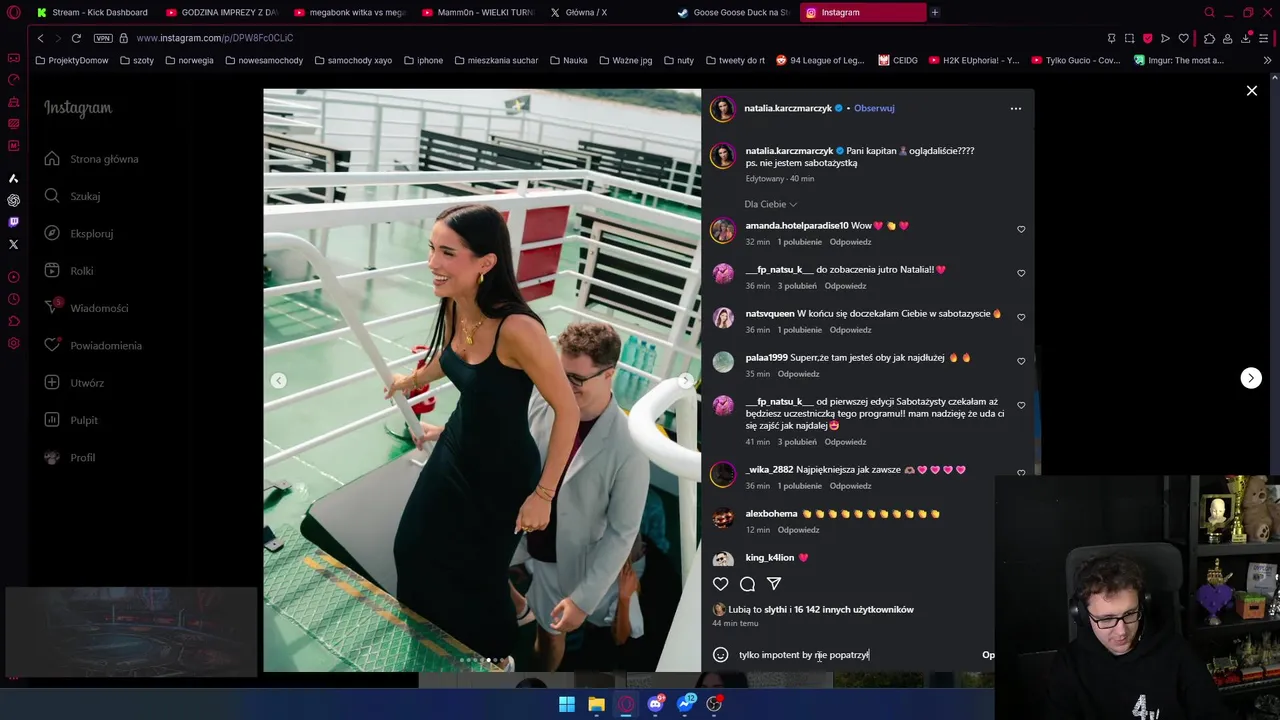
Task: Open Szukaj in Instagram sidebar
Action: click(73, 196)
